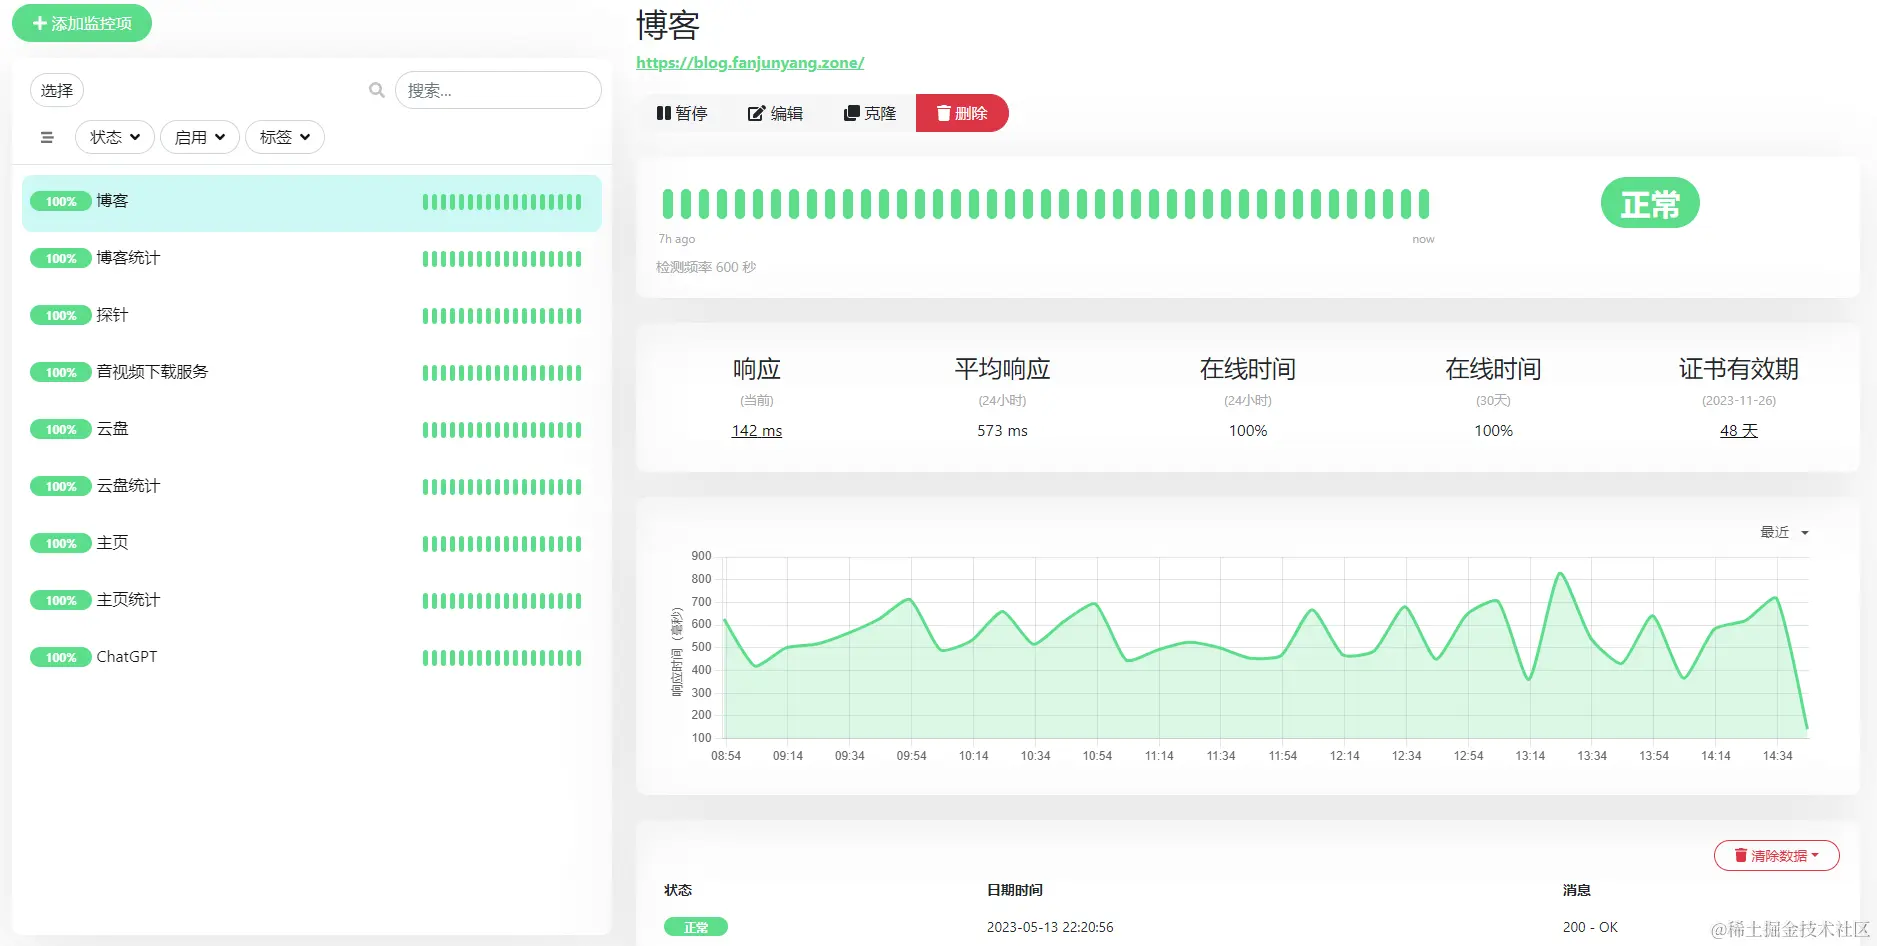Click the 暂停 pause button

(x=682, y=113)
